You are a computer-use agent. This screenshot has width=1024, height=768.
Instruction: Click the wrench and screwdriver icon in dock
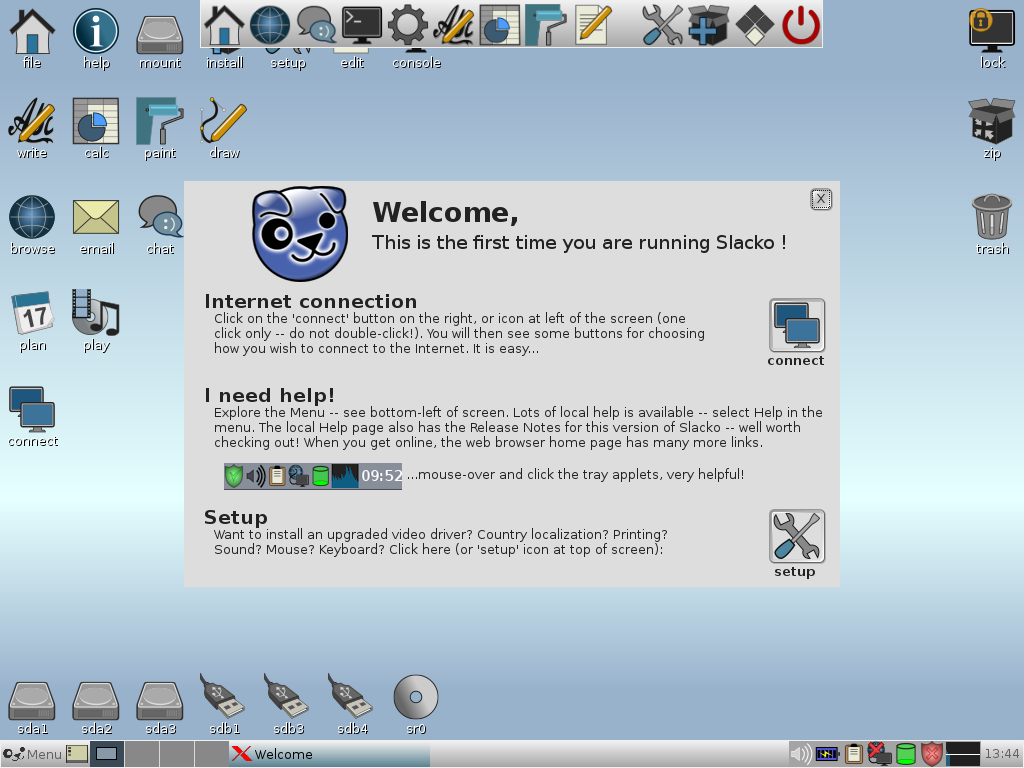click(x=662, y=25)
